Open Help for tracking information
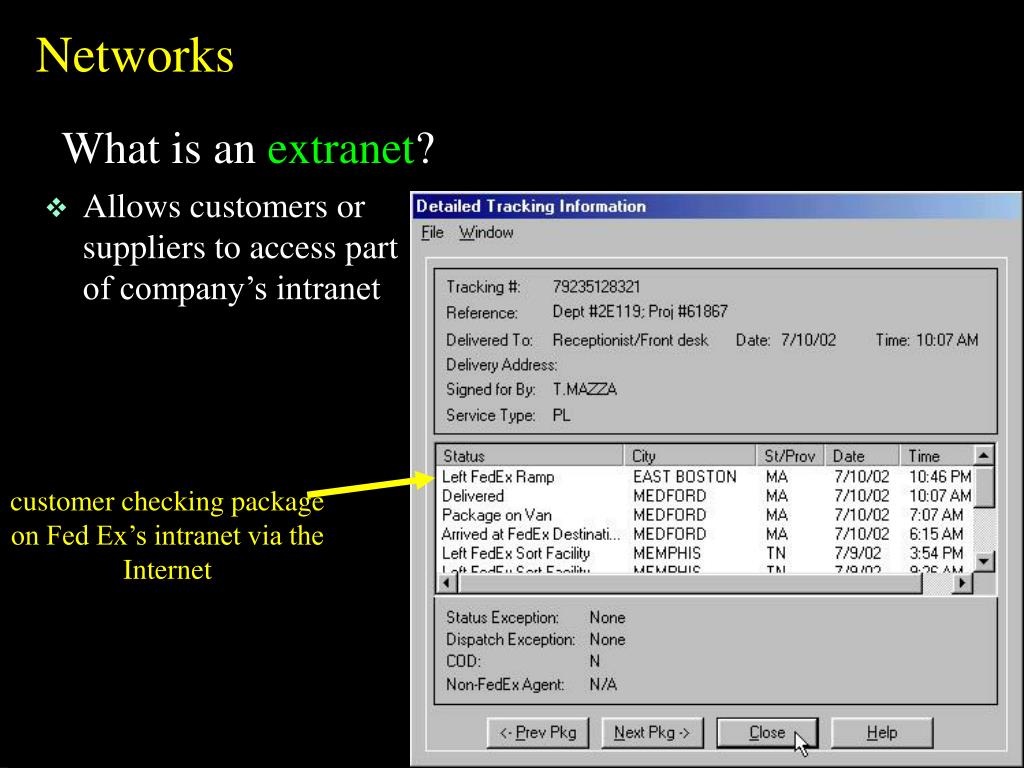Viewport: 1024px width, 768px height. pos(882,733)
